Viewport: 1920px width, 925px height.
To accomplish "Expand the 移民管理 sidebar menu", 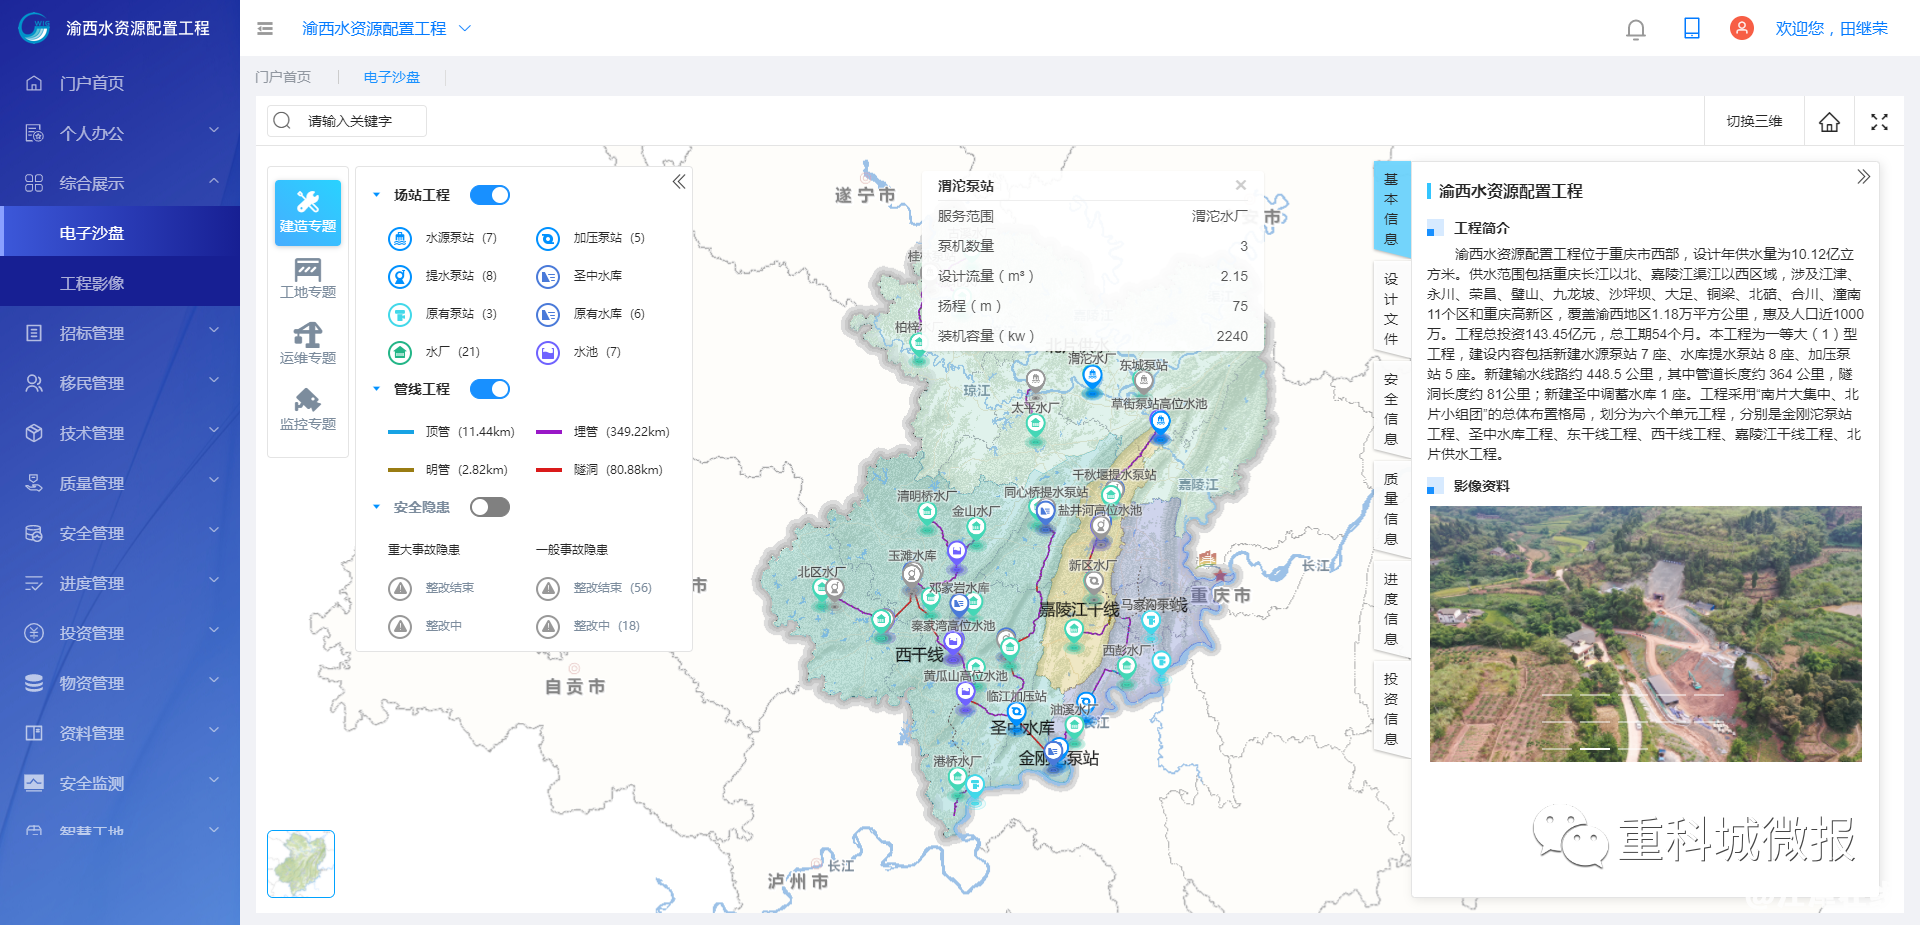I will pos(120,383).
